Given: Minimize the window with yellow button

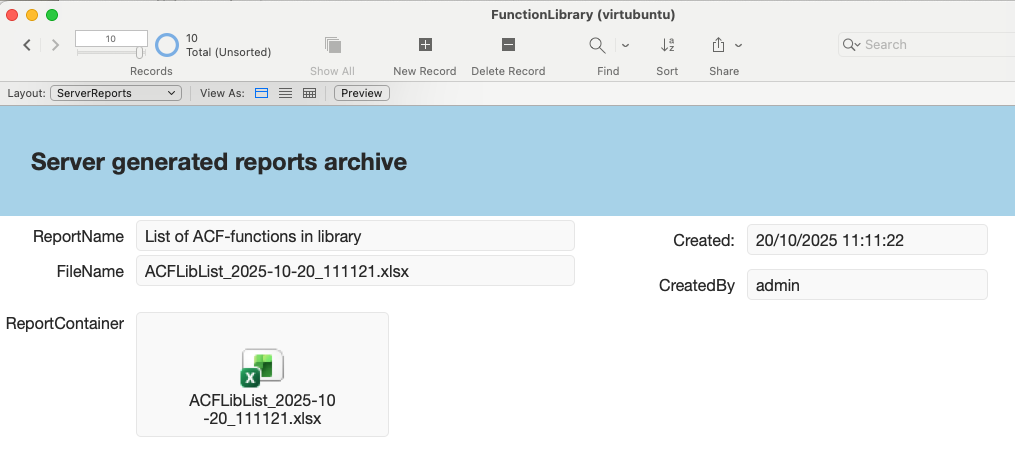Looking at the screenshot, I should click(x=32, y=15).
